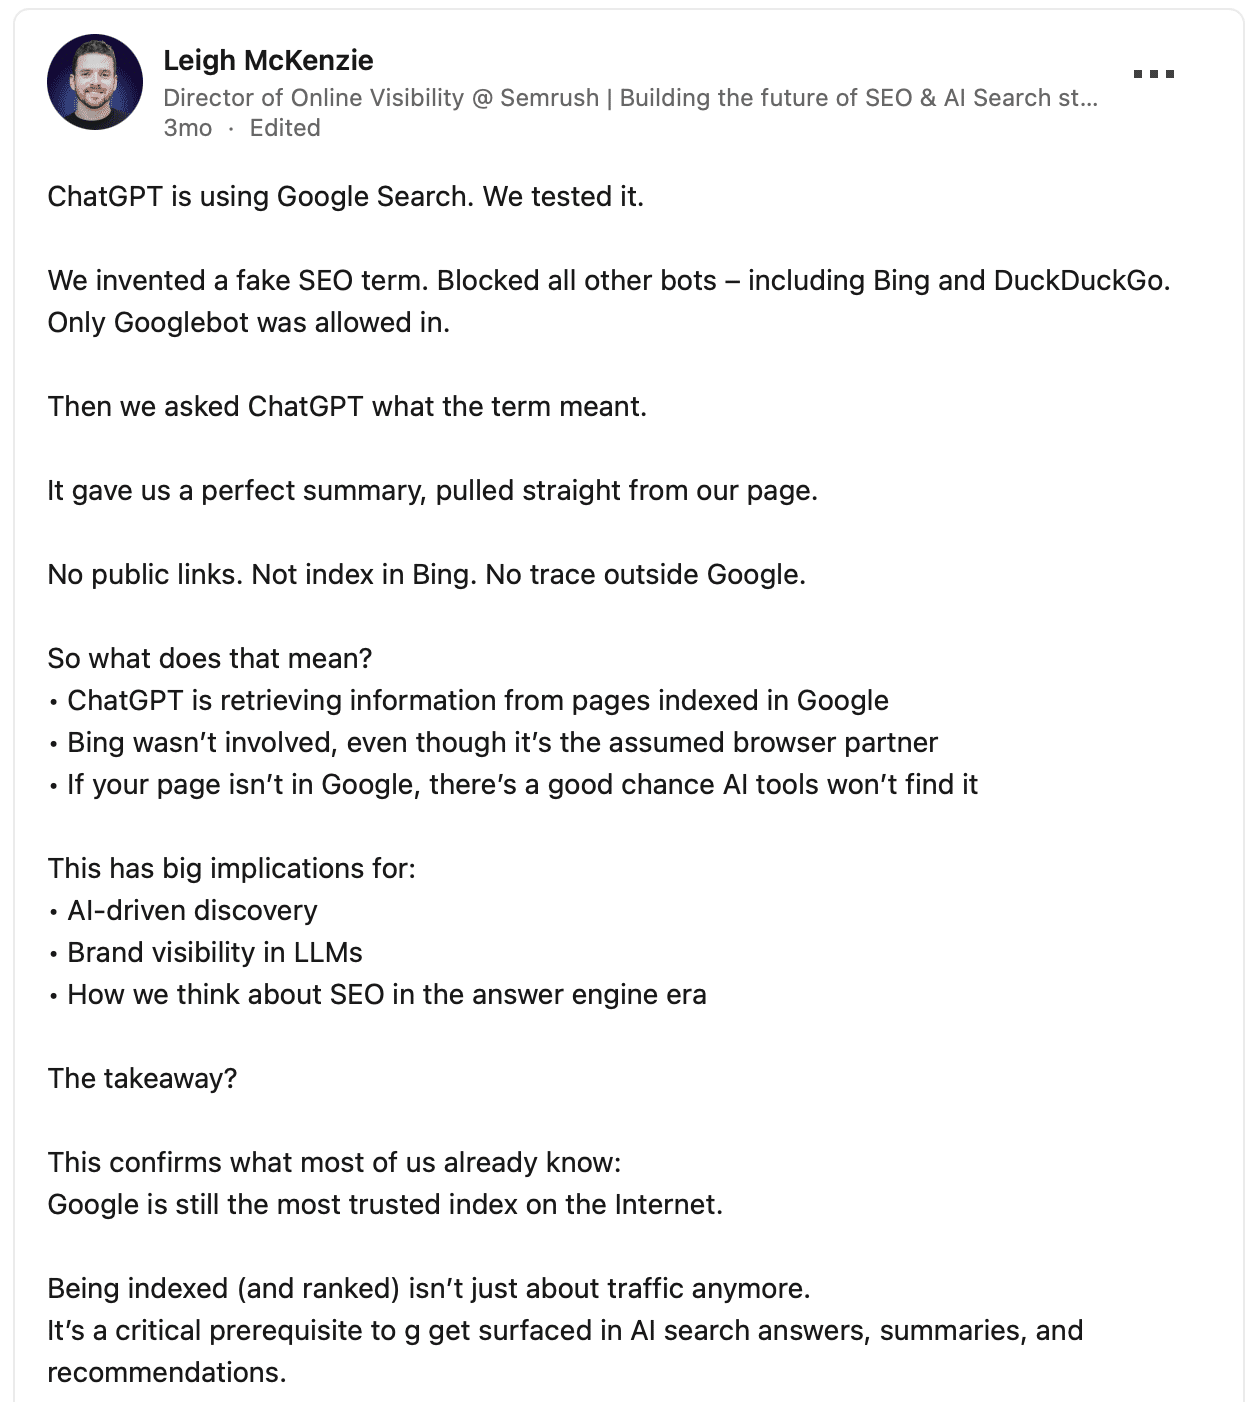
Task: Click the "Director of Online Visibility" headline
Action: click(630, 98)
